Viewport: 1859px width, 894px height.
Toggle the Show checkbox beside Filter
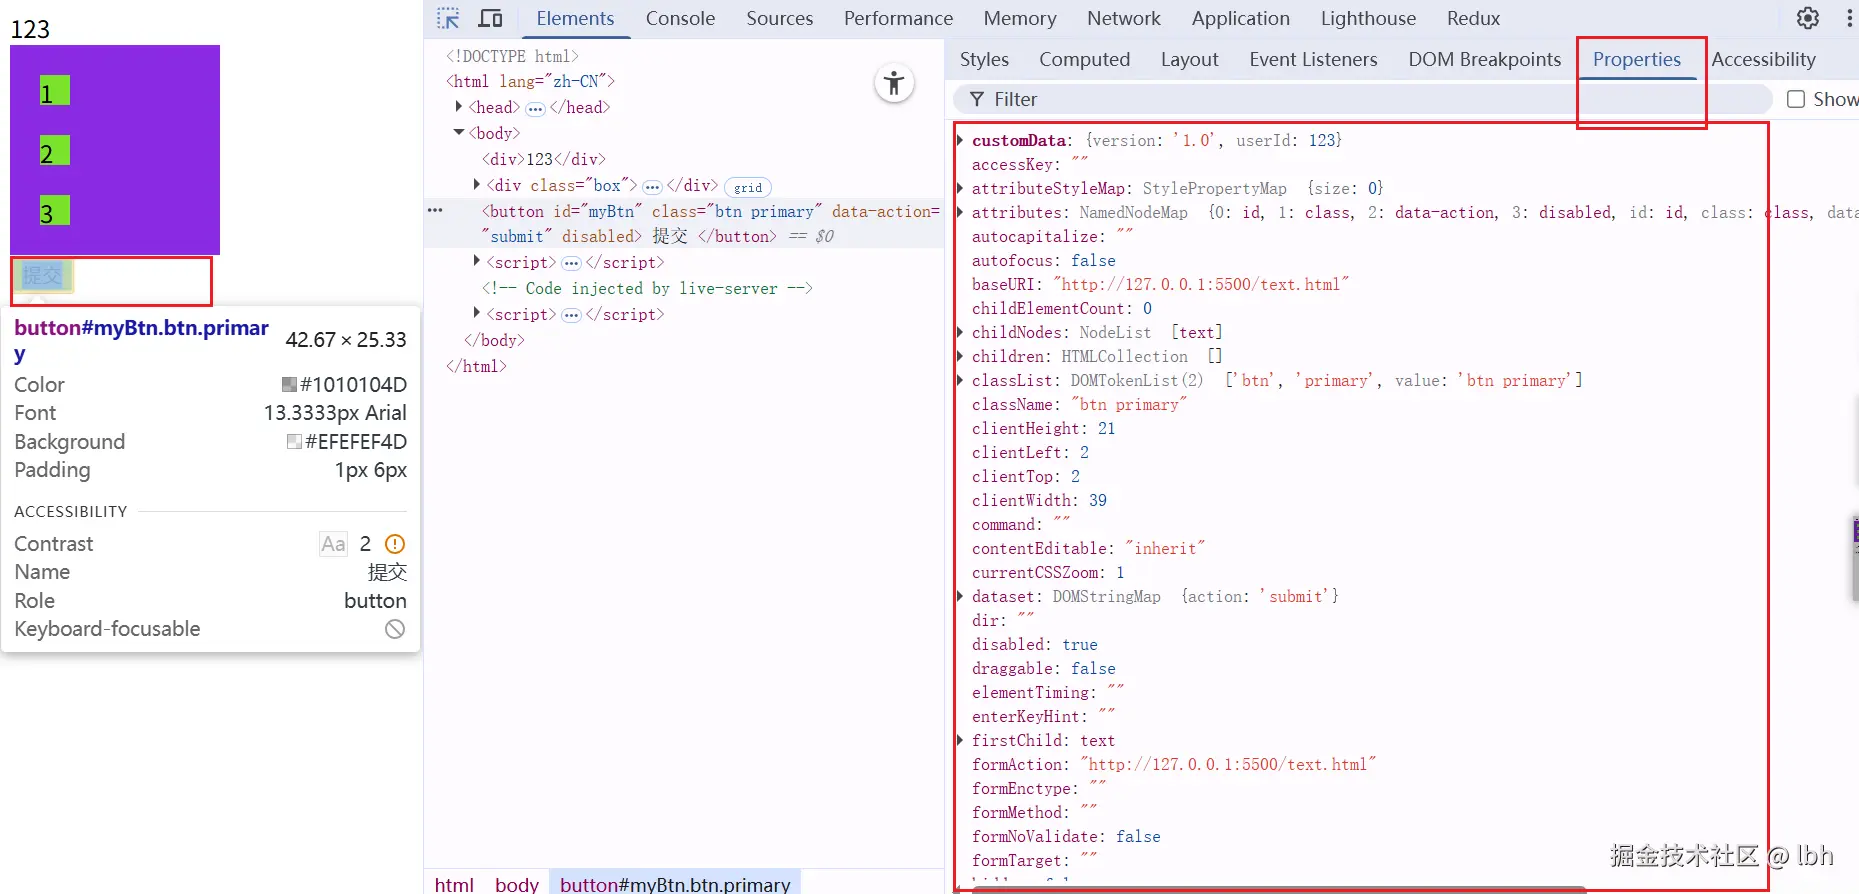[1796, 99]
